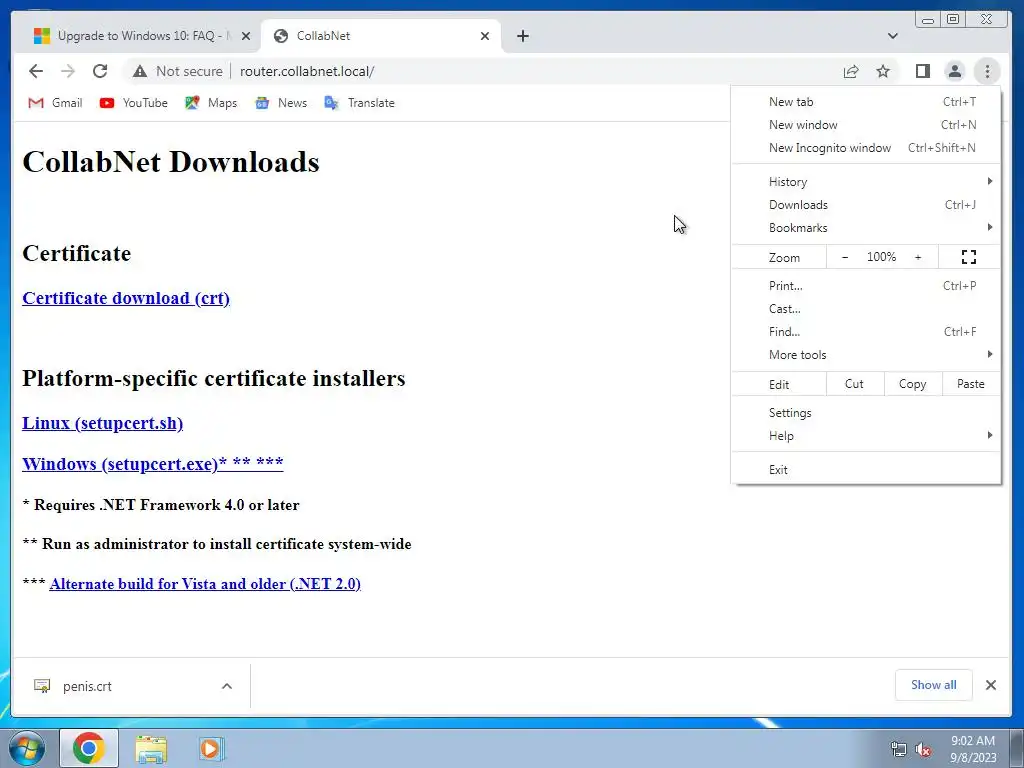Open Windows Explorer from taskbar
1024x768 pixels.
tap(151, 748)
